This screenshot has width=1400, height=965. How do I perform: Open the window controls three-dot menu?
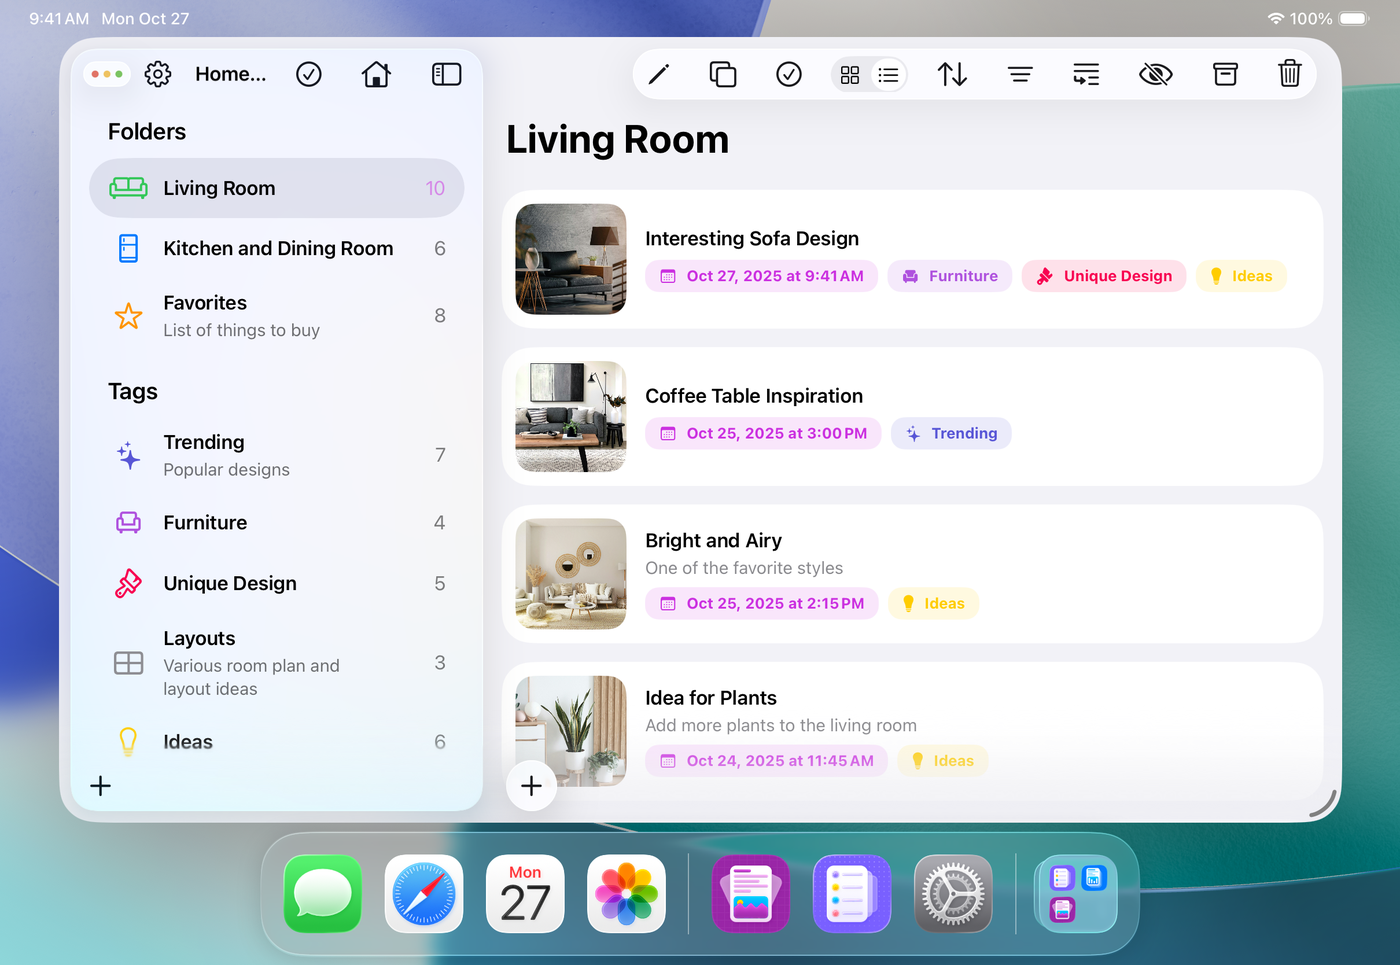[x=107, y=74]
